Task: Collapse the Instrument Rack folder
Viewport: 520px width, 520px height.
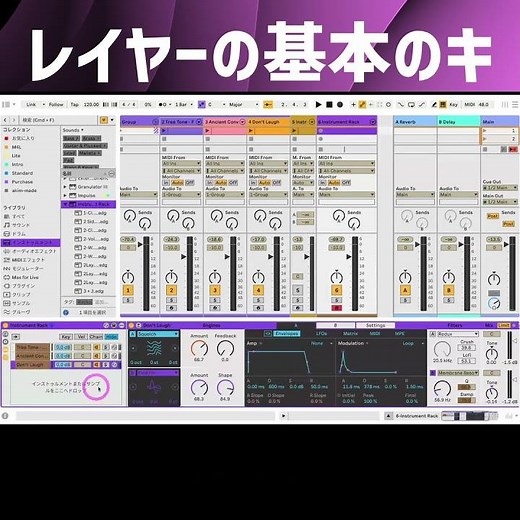Action: click(x=66, y=204)
